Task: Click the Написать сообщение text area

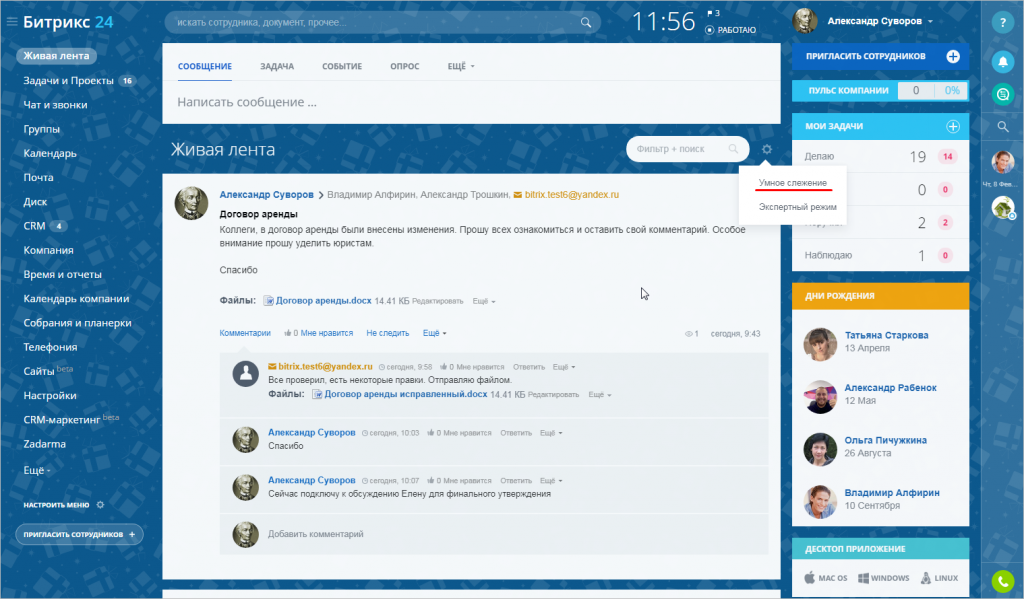Action: pyautogui.click(x=471, y=102)
